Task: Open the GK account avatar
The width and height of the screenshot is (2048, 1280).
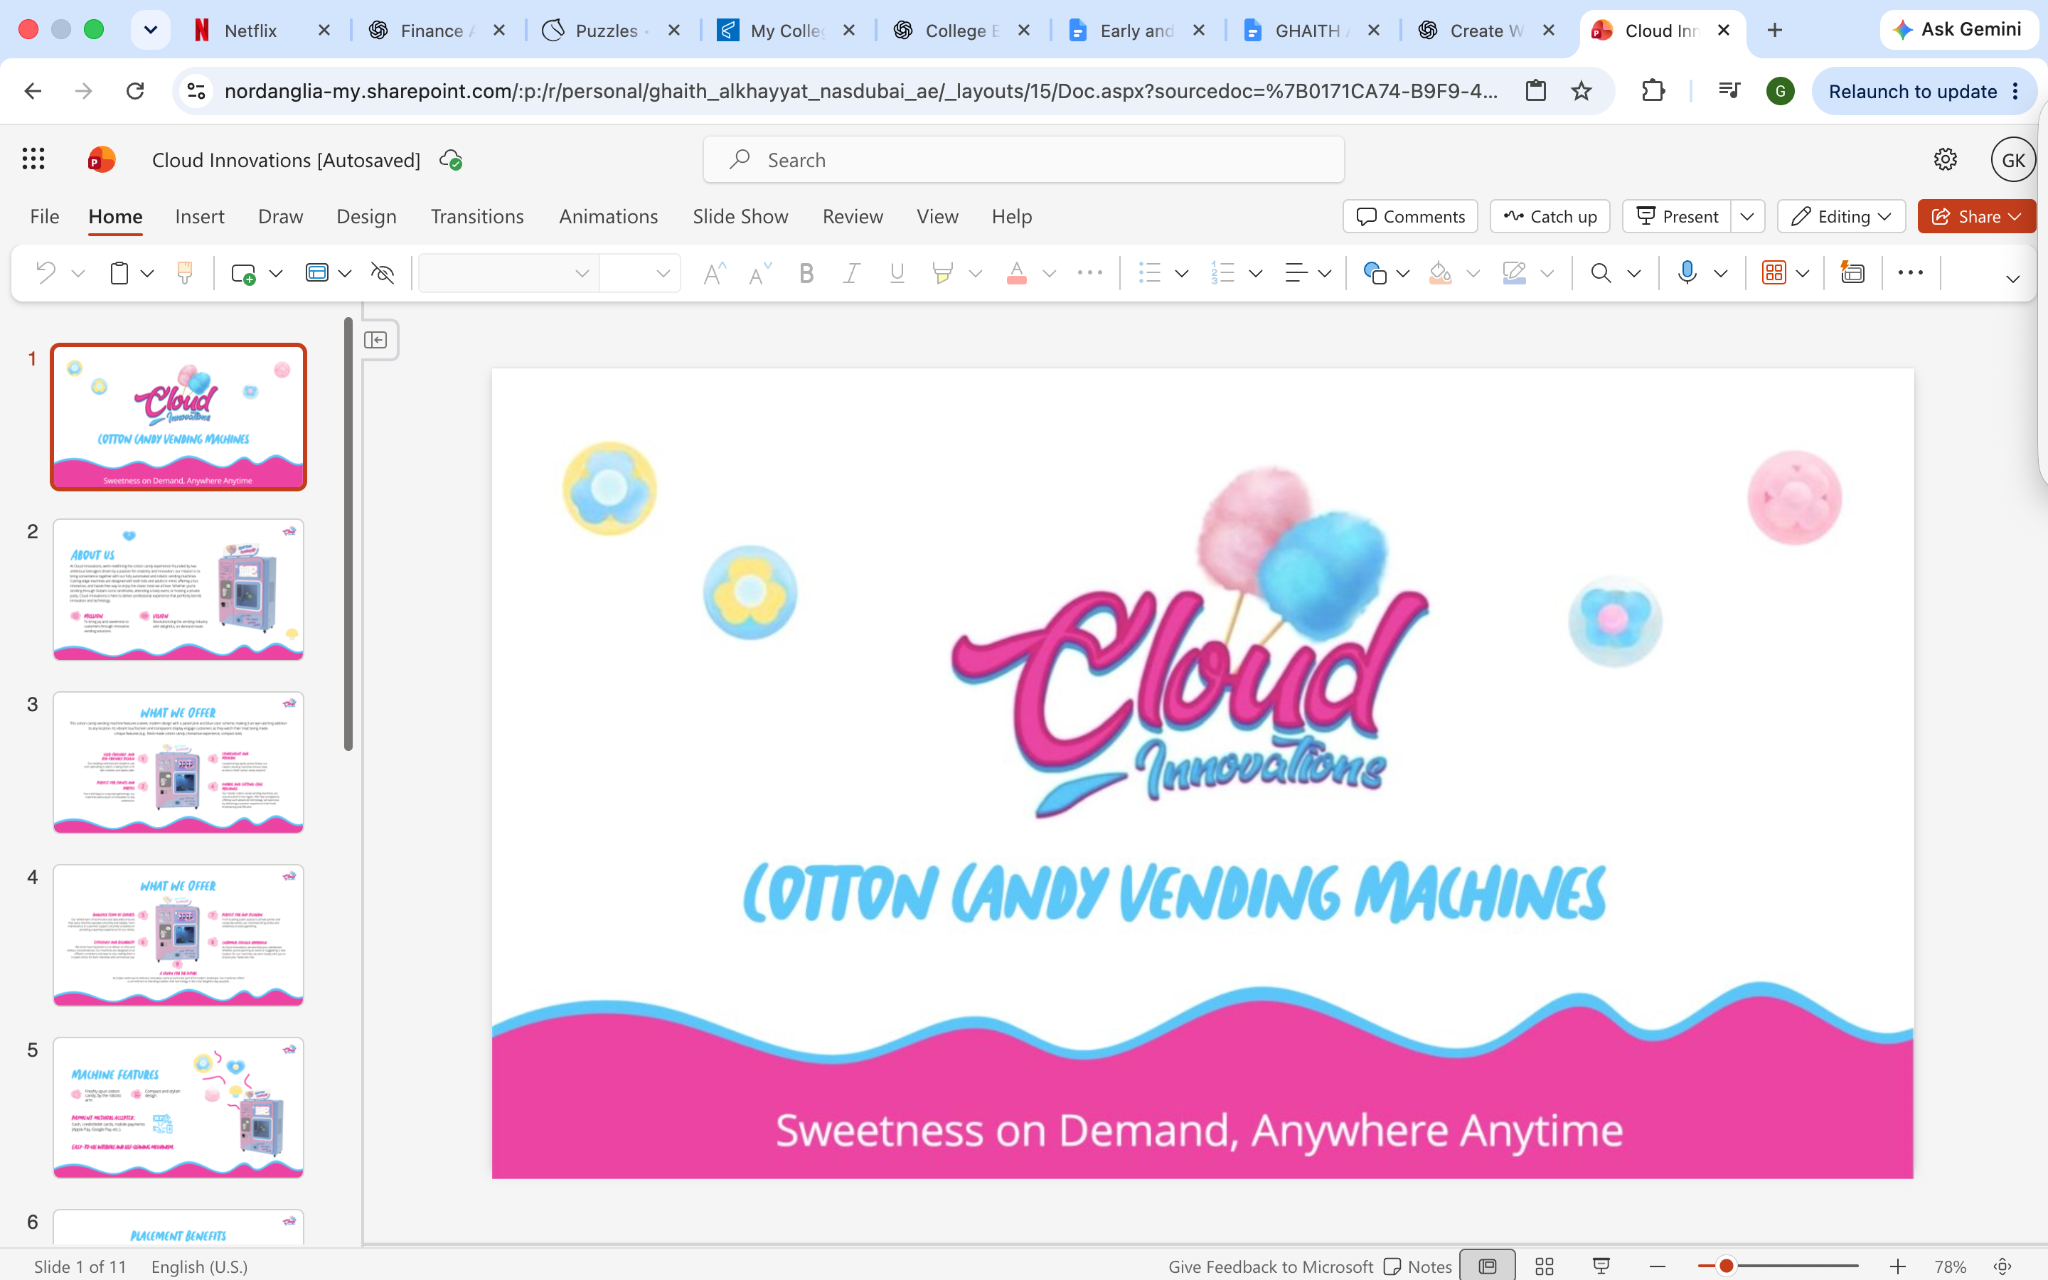Action: point(2013,160)
